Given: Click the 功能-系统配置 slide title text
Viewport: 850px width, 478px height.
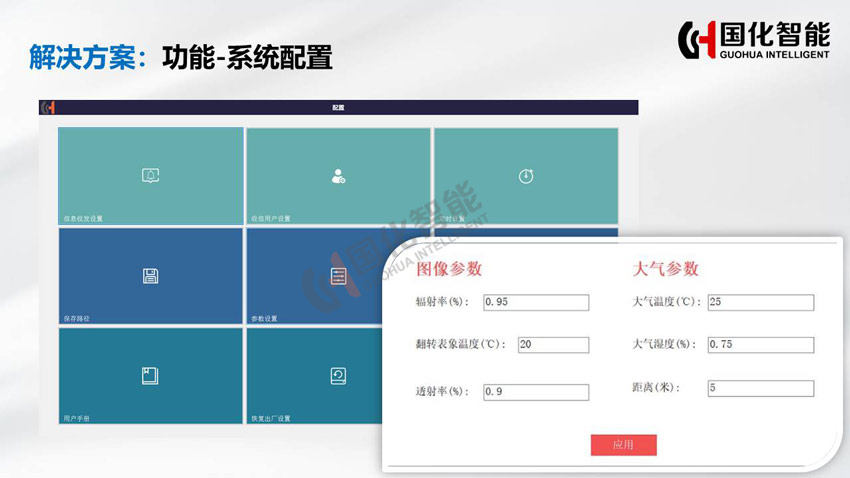Looking at the screenshot, I should click(247, 57).
